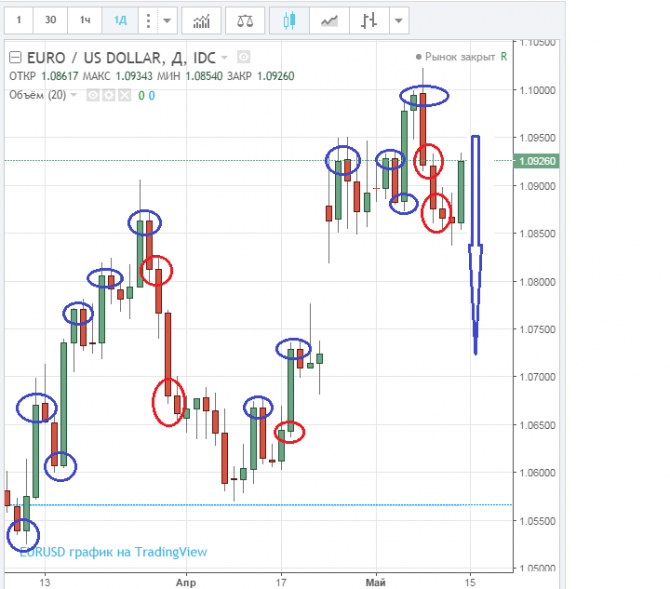
Task: Open the symbol title dropdown arrow
Action: 224,58
